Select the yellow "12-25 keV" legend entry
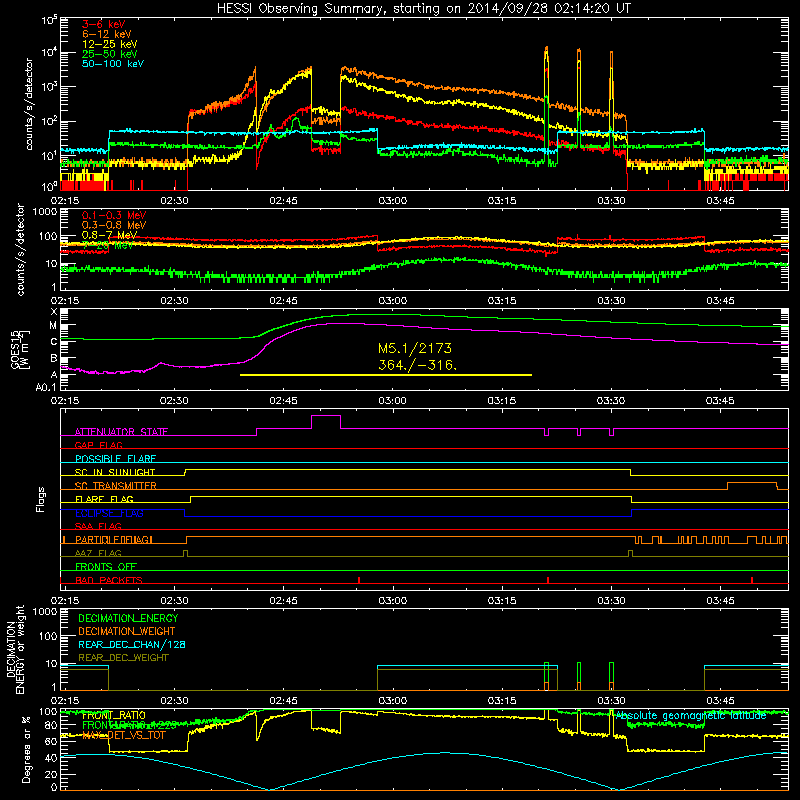800x800 pixels. click(x=109, y=44)
